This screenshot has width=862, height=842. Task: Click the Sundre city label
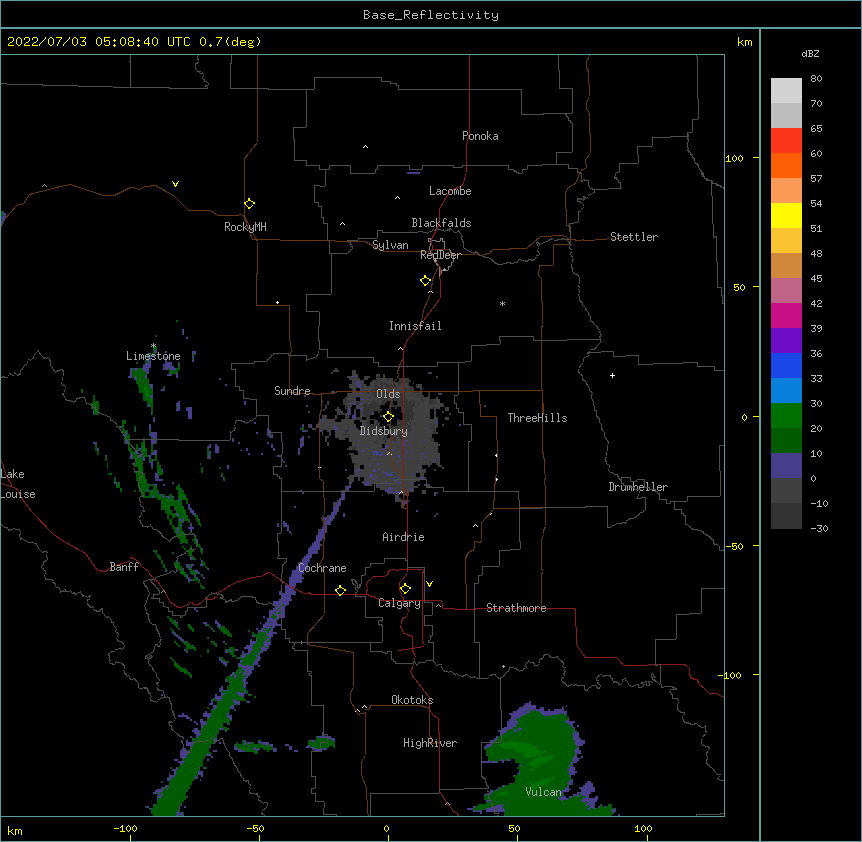[x=292, y=391]
